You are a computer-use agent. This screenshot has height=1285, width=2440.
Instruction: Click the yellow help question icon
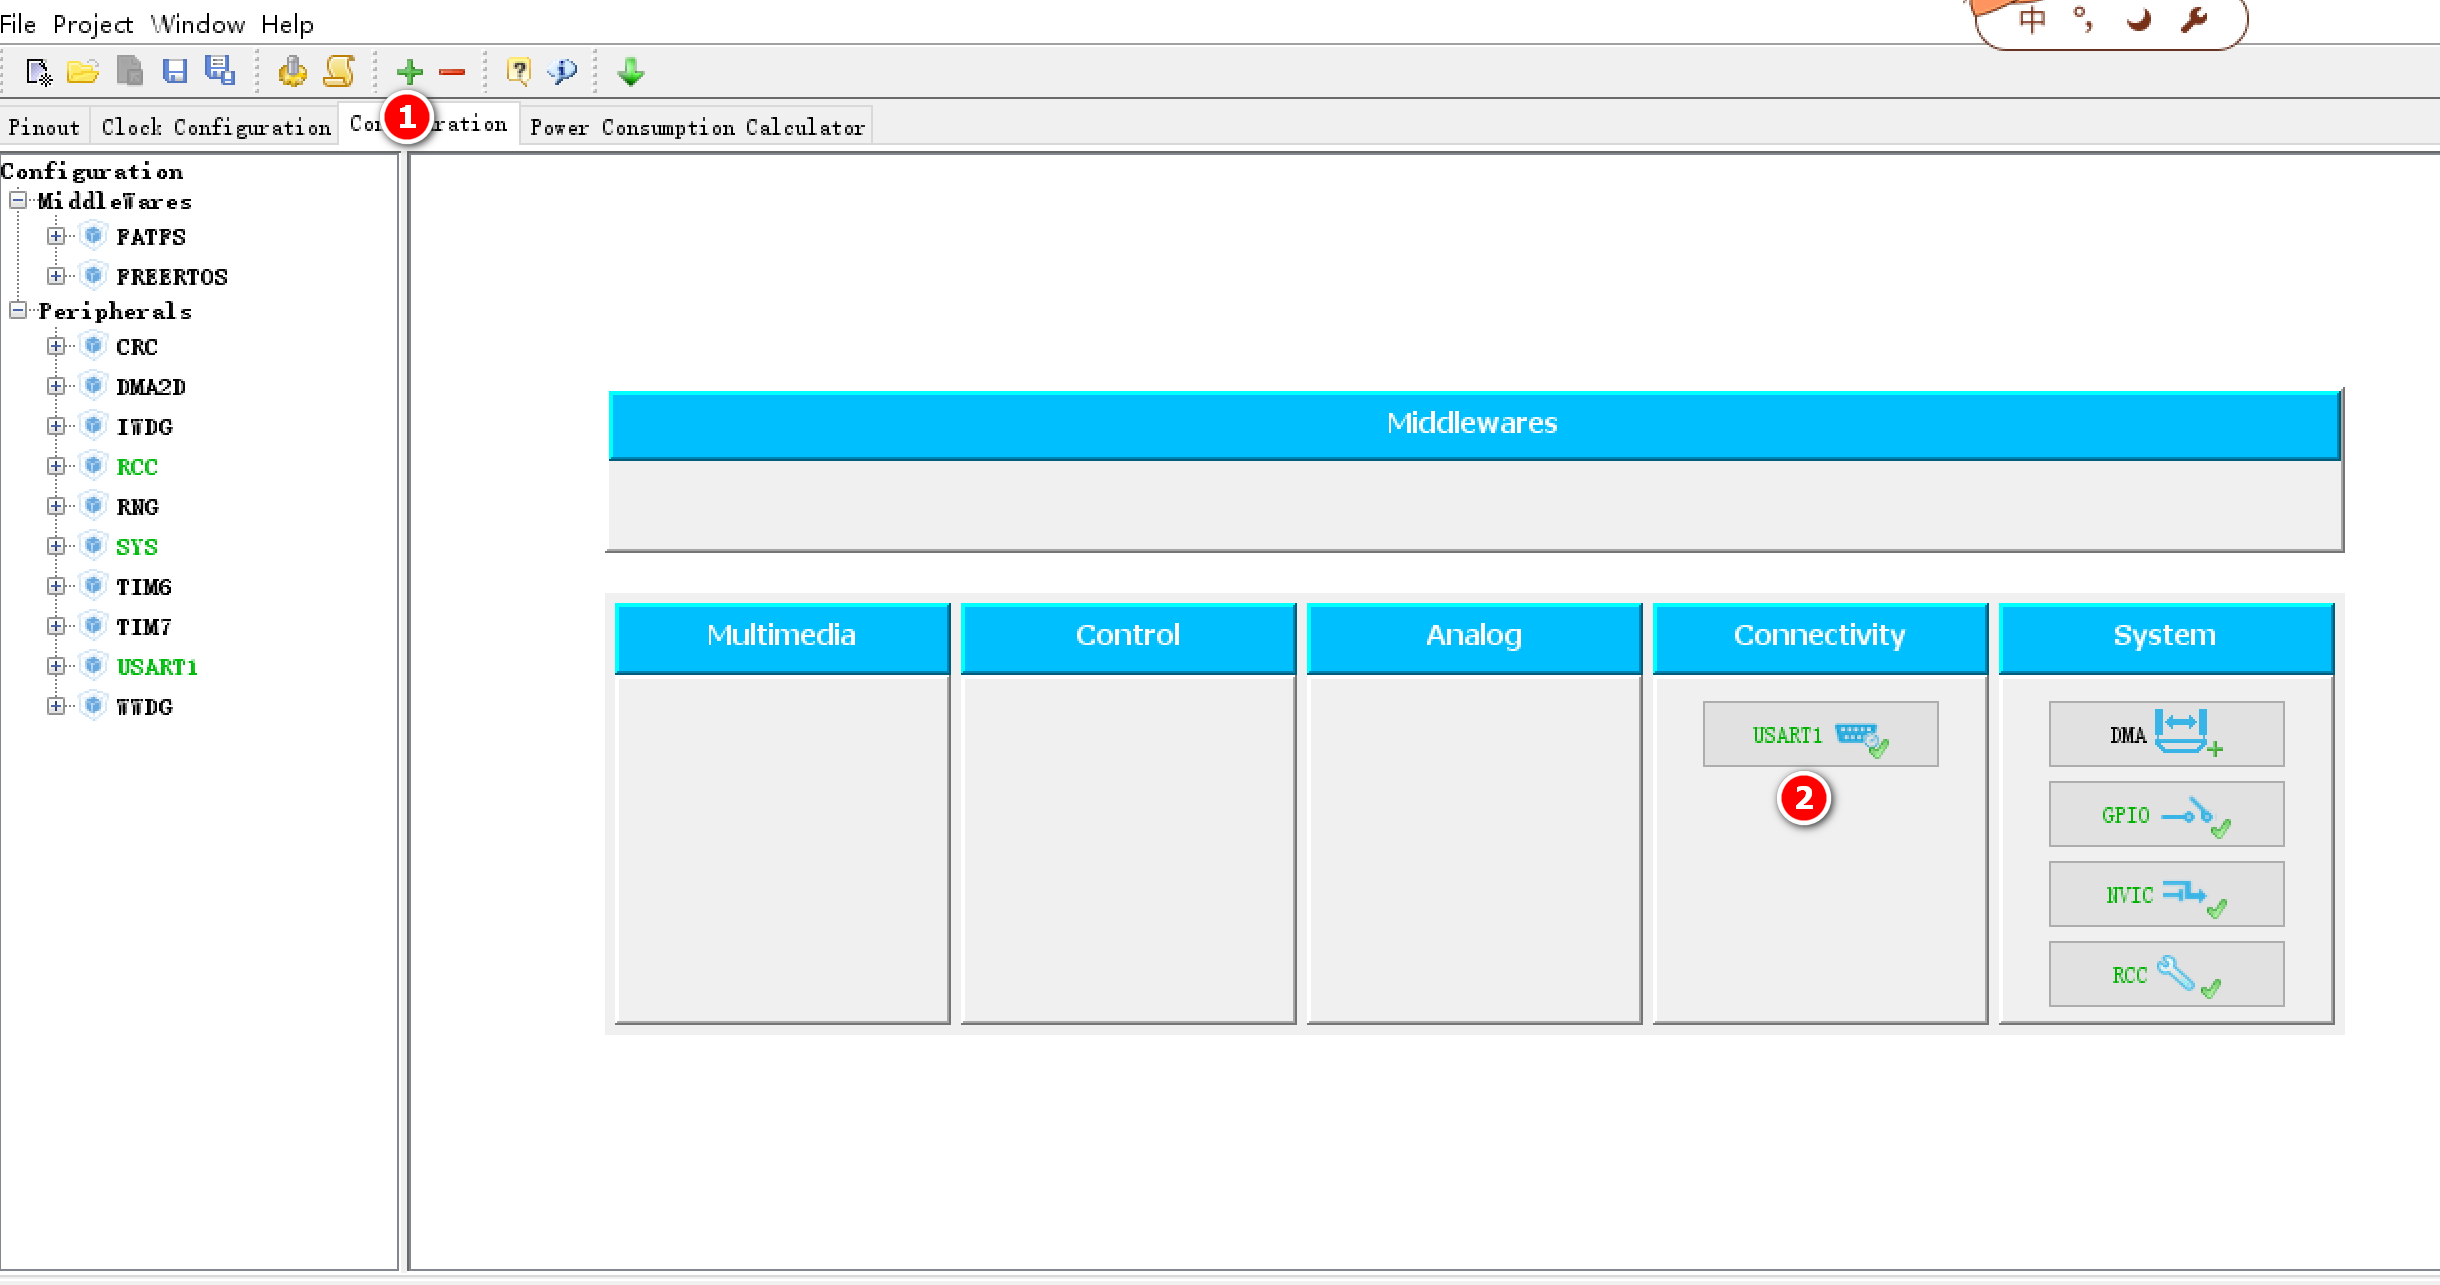(x=518, y=72)
